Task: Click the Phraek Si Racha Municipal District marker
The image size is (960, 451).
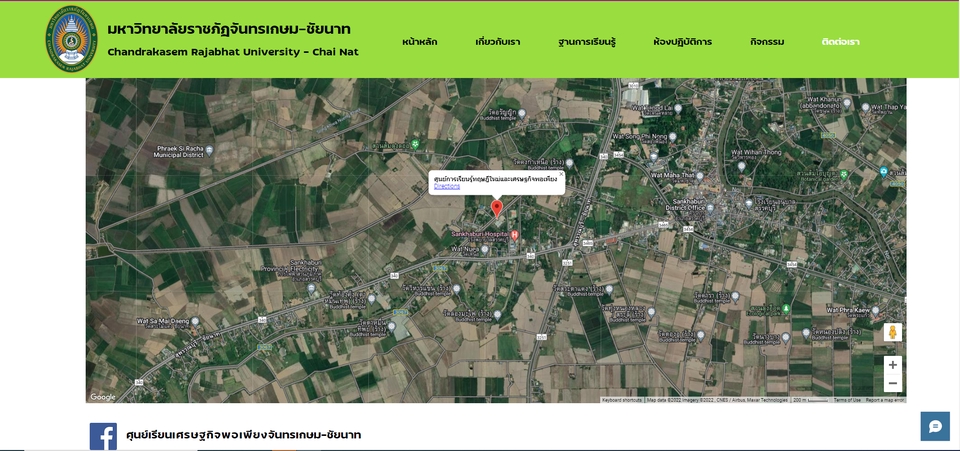Action: click(209, 149)
